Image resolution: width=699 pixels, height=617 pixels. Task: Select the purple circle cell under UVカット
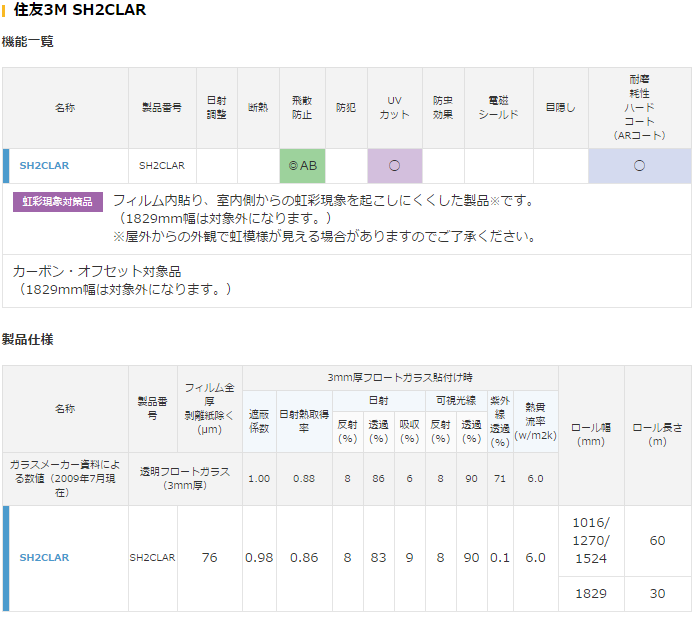[x=395, y=165]
